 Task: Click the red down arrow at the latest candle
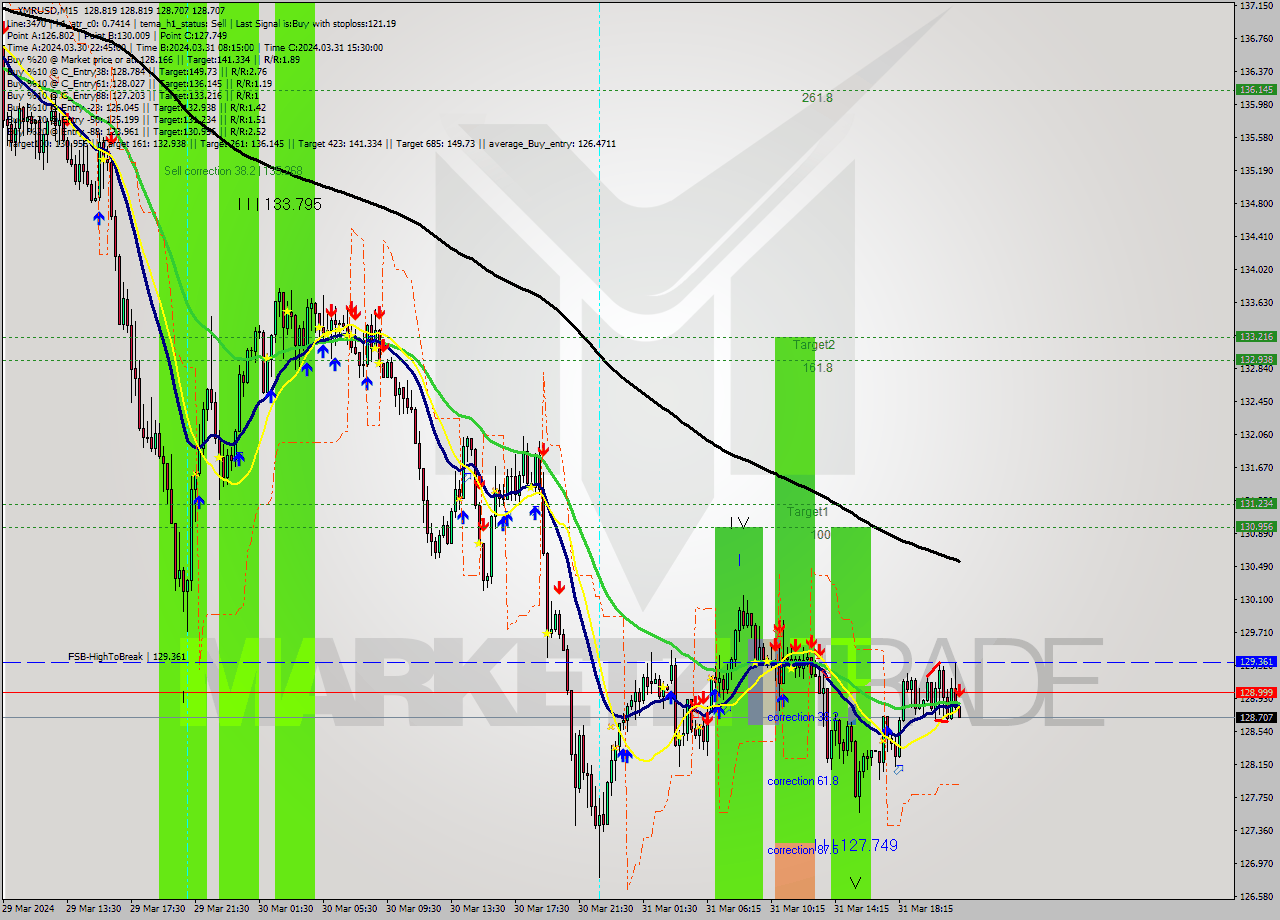pyautogui.click(x=960, y=690)
